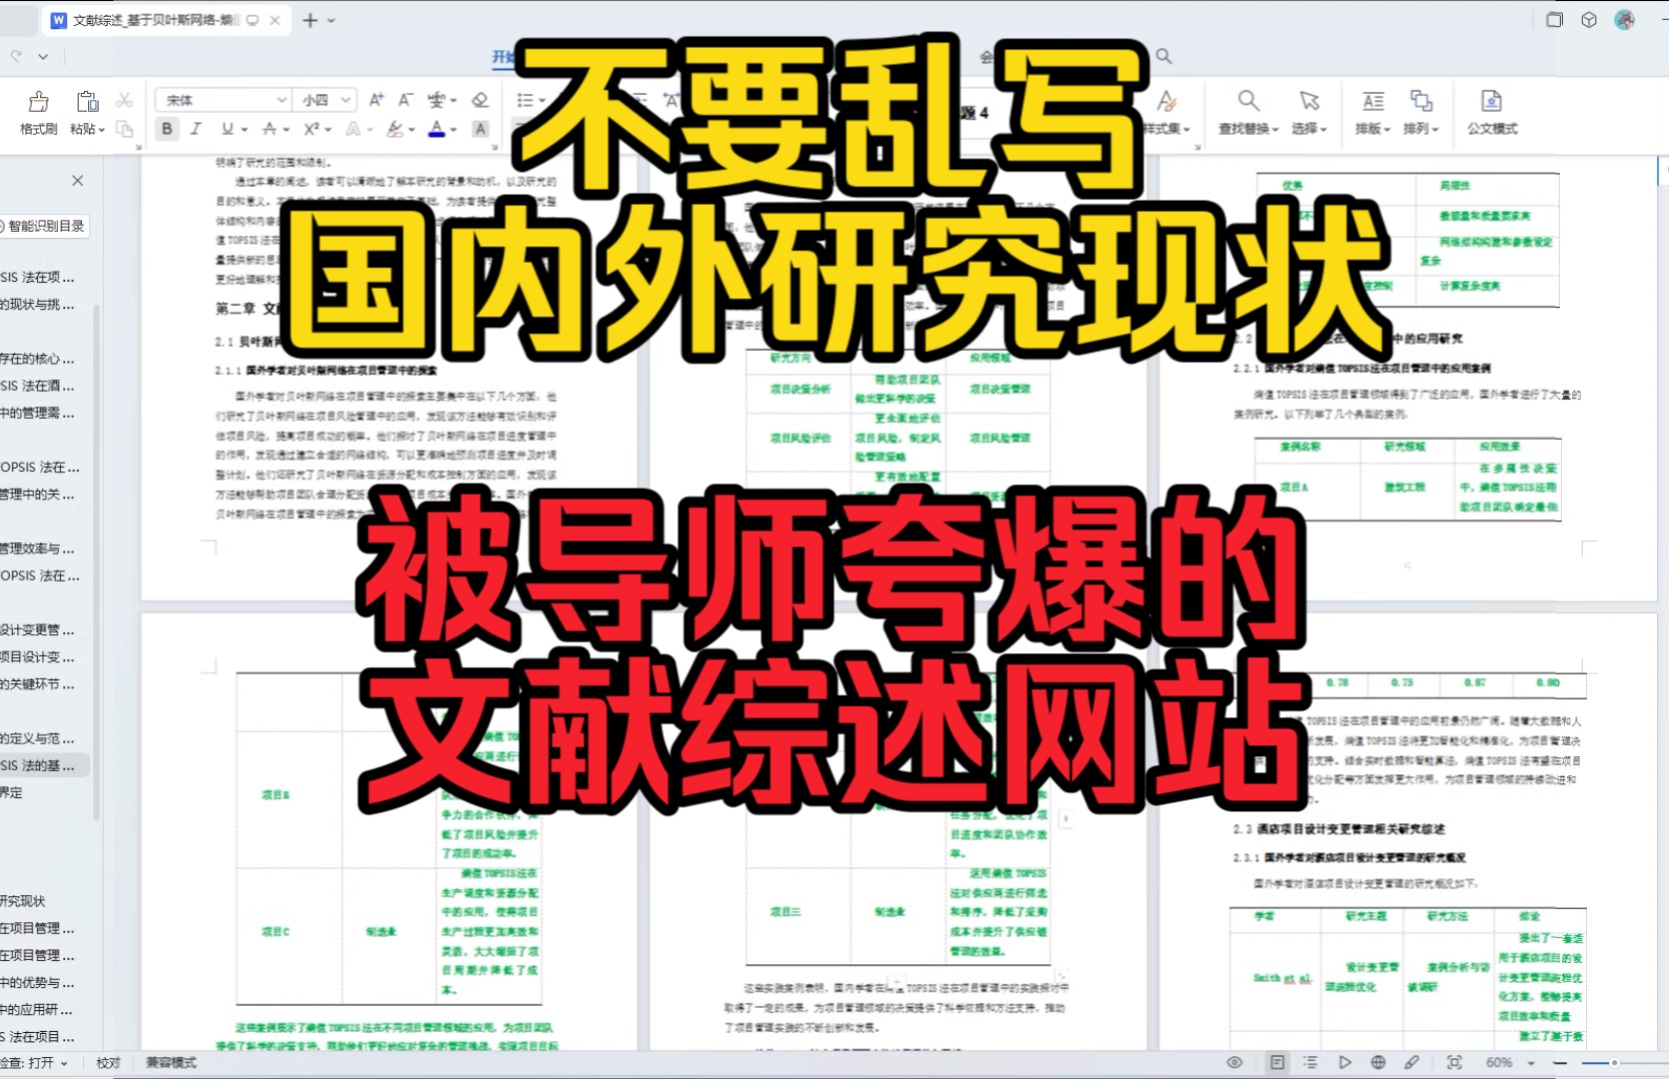This screenshot has height=1079, width=1669.
Task: Click the Paste (粘贴) clipboard icon
Action: click(87, 102)
